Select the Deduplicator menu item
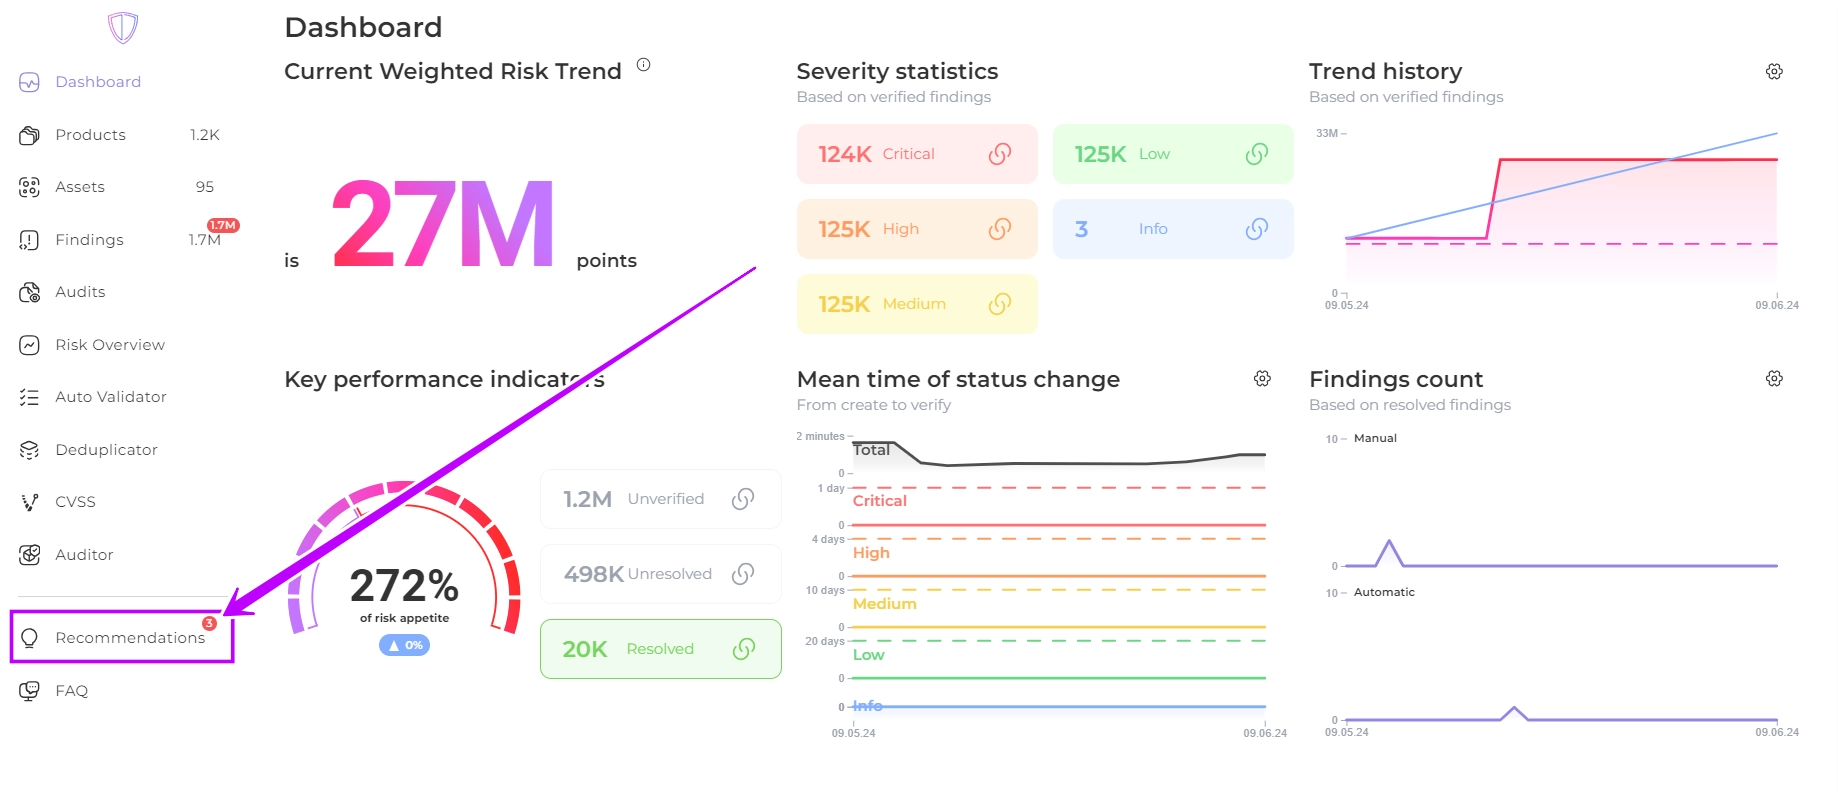Screen dimensions: 1838x795 tap(106, 450)
